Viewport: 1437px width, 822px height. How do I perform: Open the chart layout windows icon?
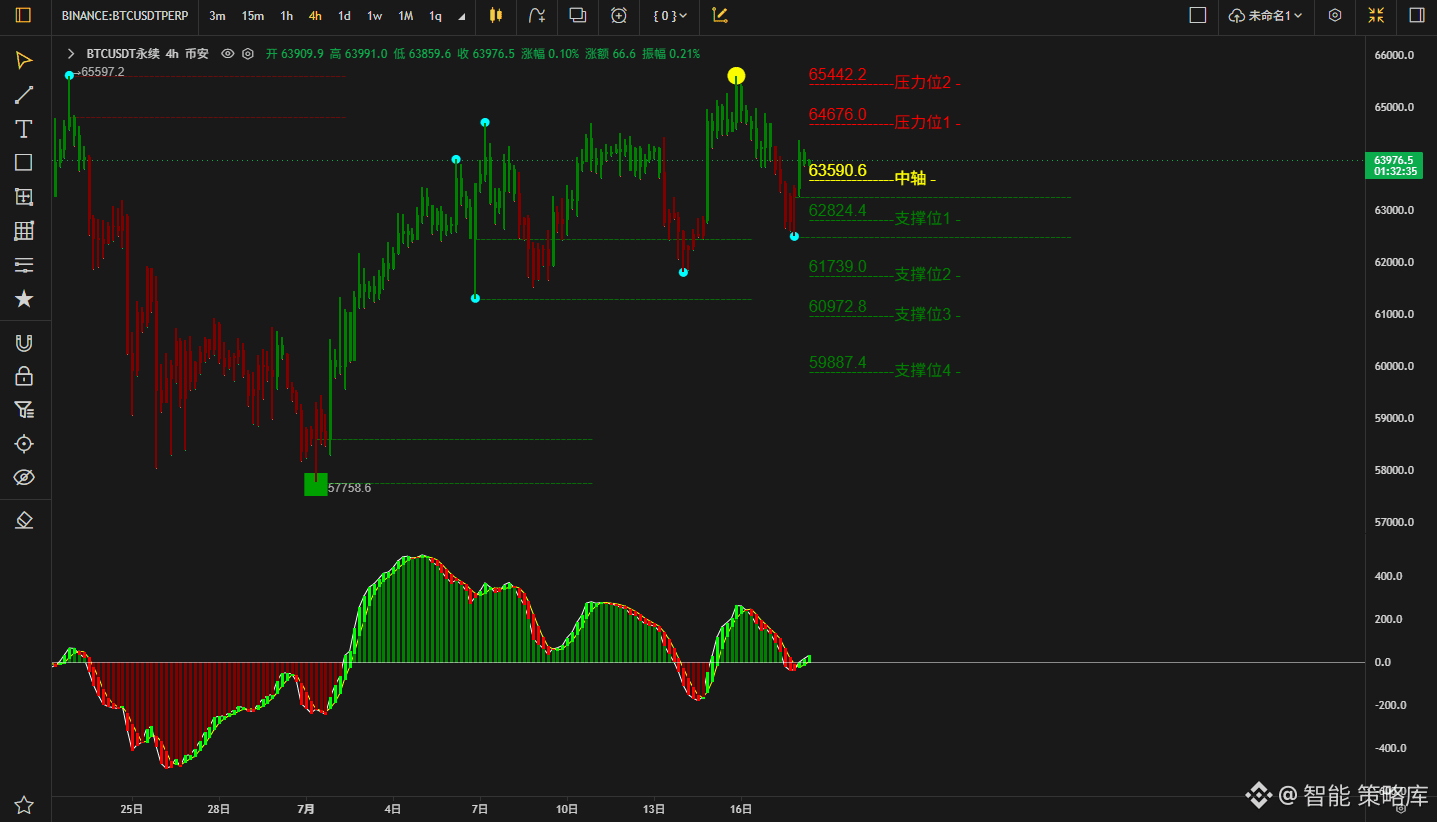pos(578,15)
